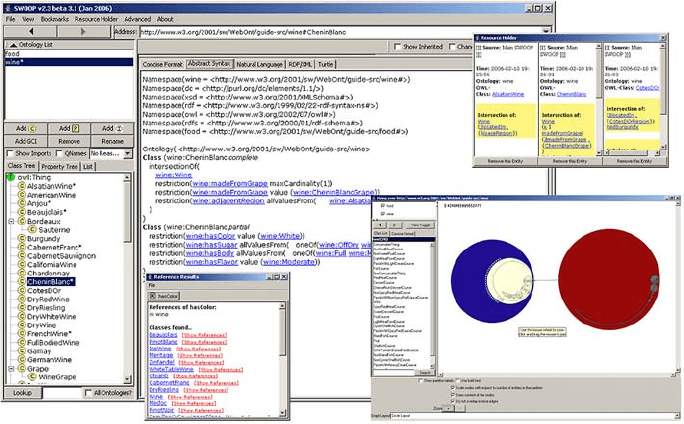Add a new individual with Add I

[x=112, y=128]
